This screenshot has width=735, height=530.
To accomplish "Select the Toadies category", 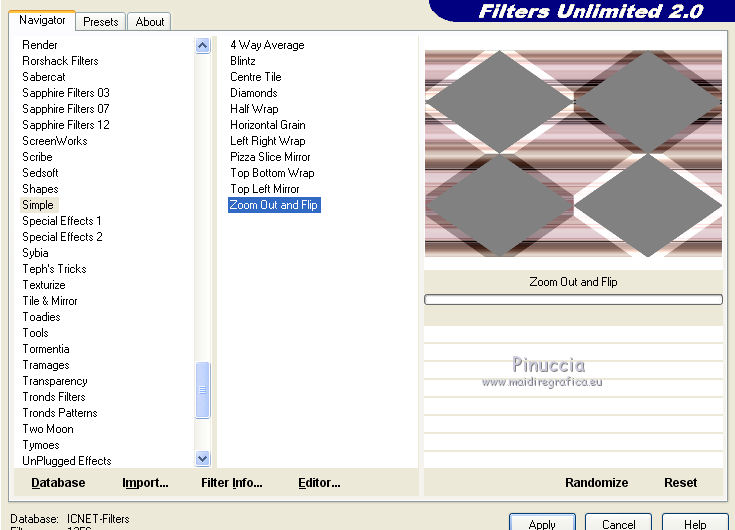I will (41, 317).
